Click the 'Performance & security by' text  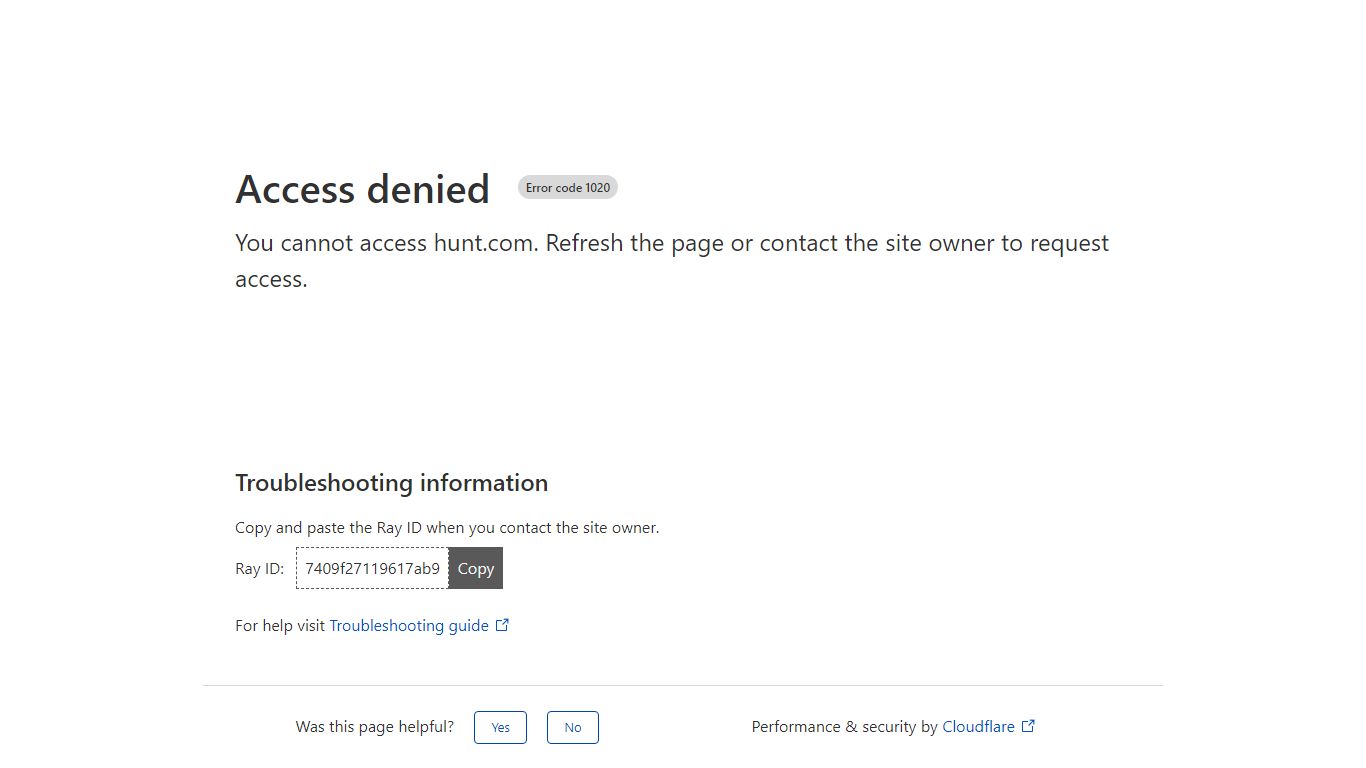845,727
